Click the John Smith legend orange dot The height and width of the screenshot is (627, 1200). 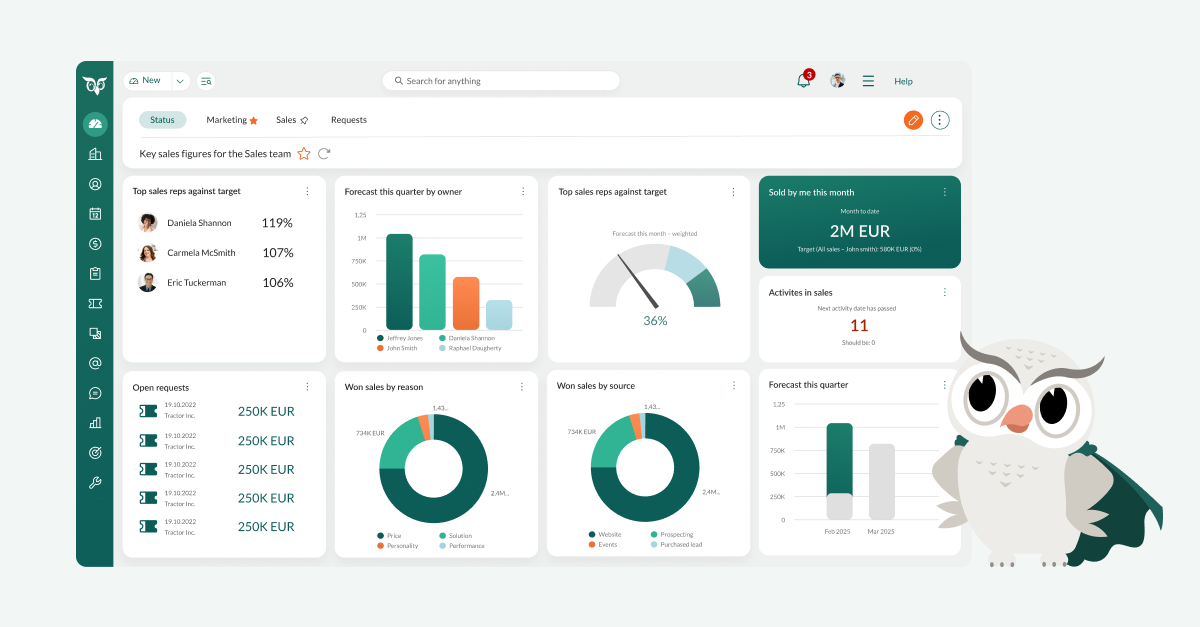(x=381, y=348)
